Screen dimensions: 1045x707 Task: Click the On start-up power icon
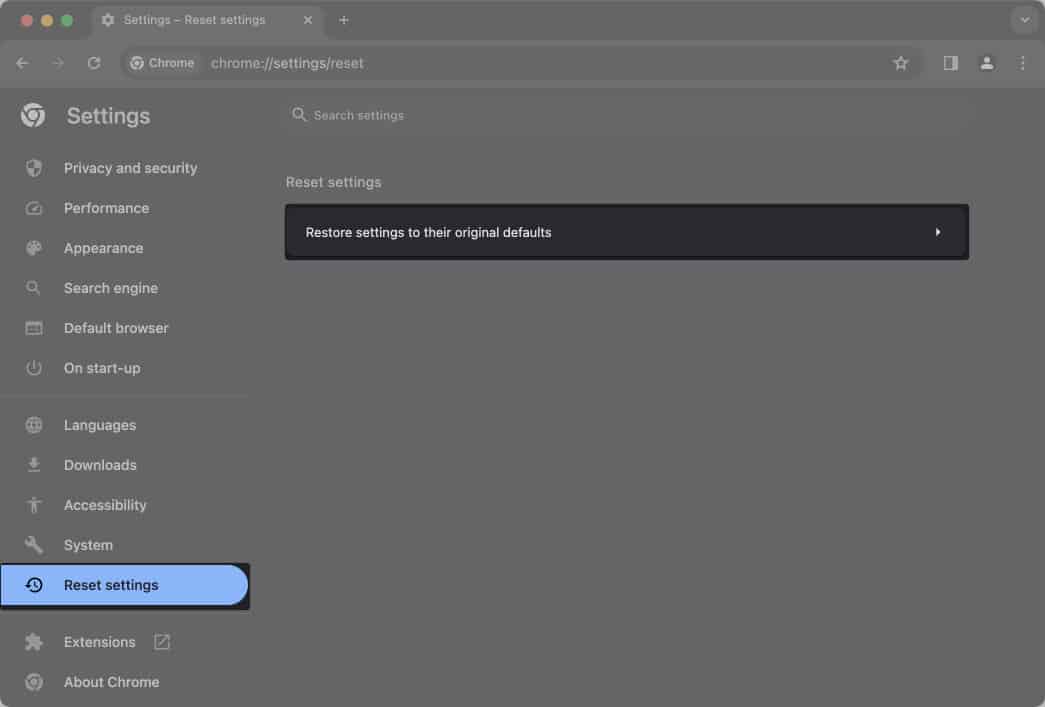click(x=34, y=368)
